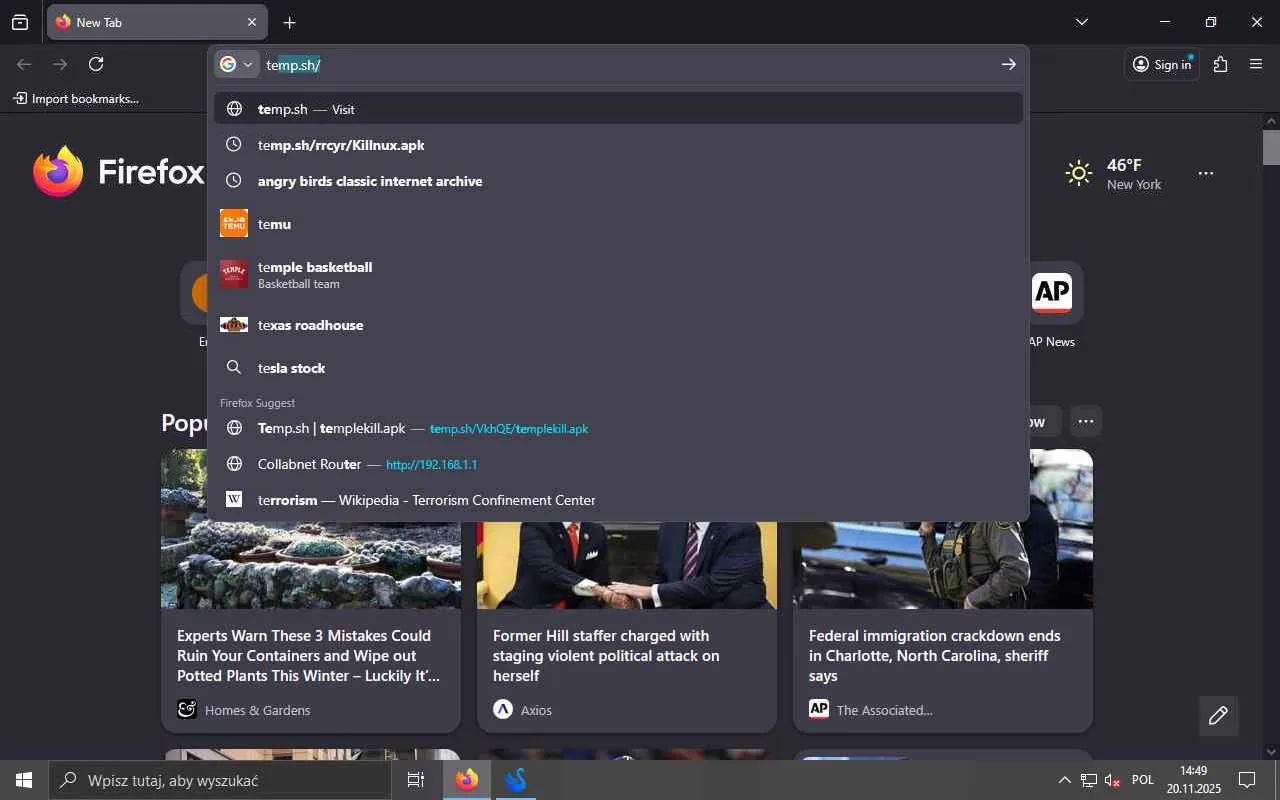Viewport: 1280px width, 800px height.
Task: Click the page vertical scrollbar thumb
Action: [x=1271, y=146]
